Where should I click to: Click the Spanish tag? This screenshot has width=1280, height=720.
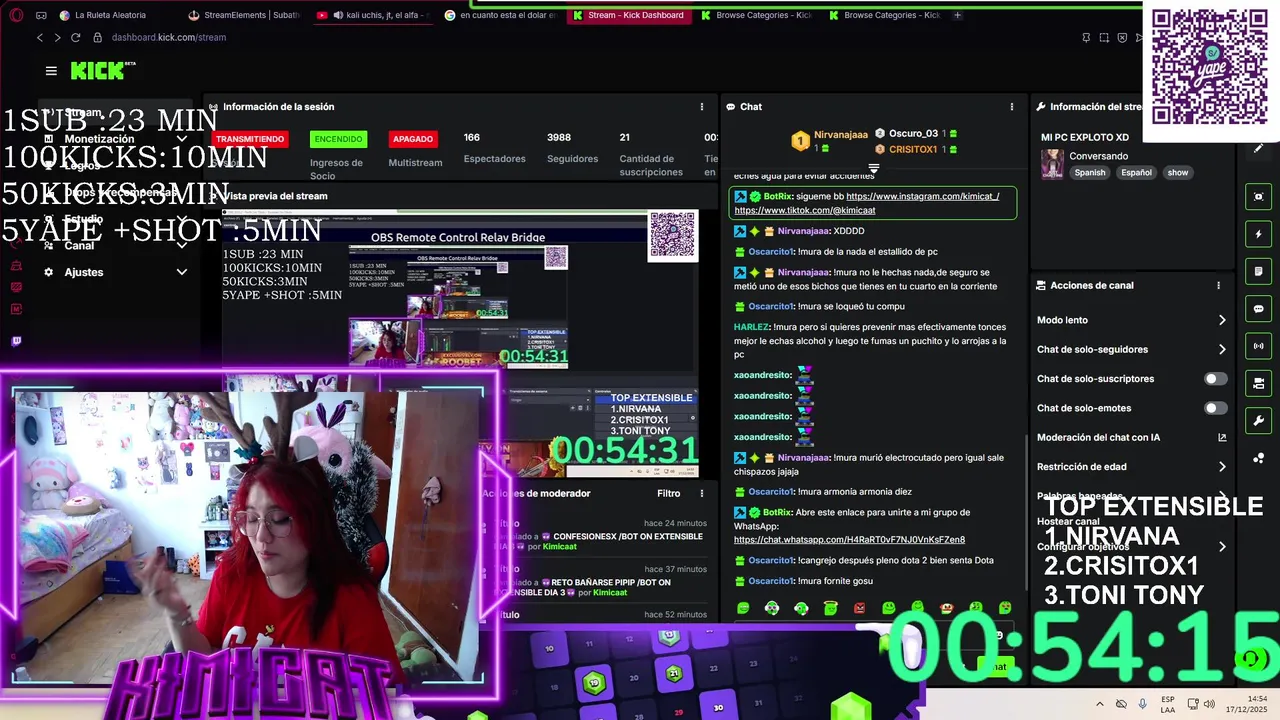[1090, 173]
